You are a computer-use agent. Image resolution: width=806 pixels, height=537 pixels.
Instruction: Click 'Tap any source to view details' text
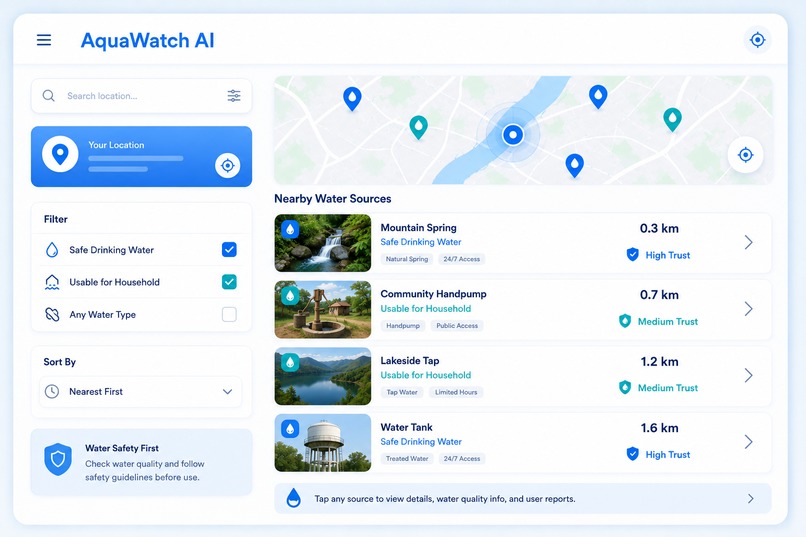point(445,499)
